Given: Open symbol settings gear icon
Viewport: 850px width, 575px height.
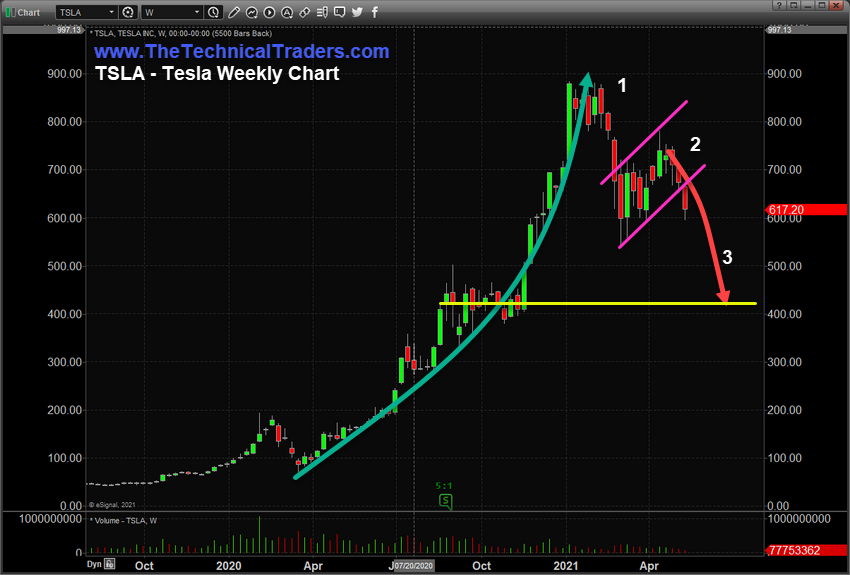Looking at the screenshot, I should pos(128,12).
